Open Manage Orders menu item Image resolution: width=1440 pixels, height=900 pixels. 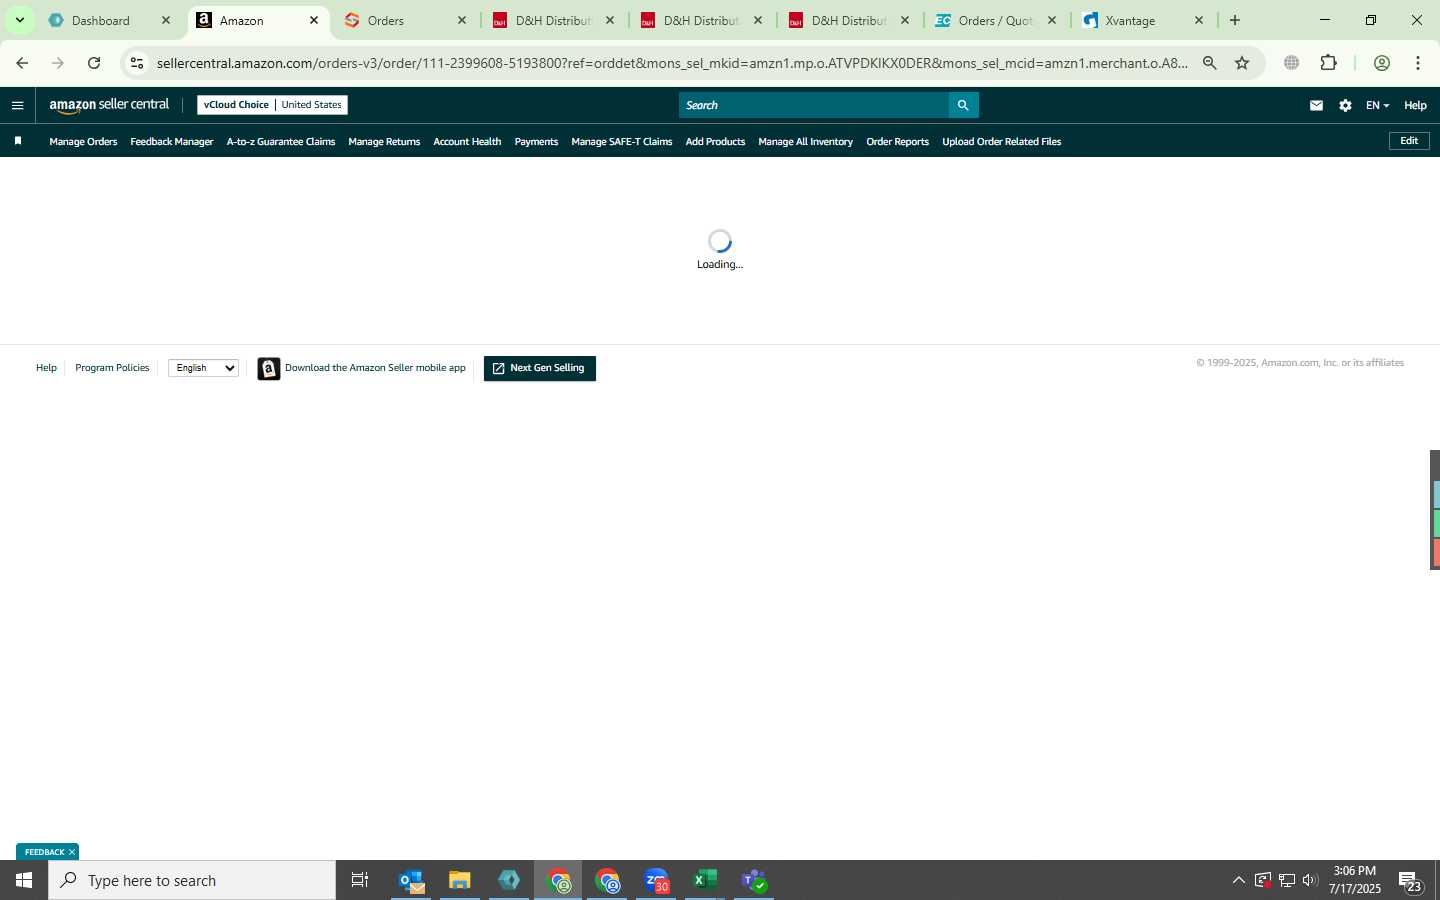(83, 142)
